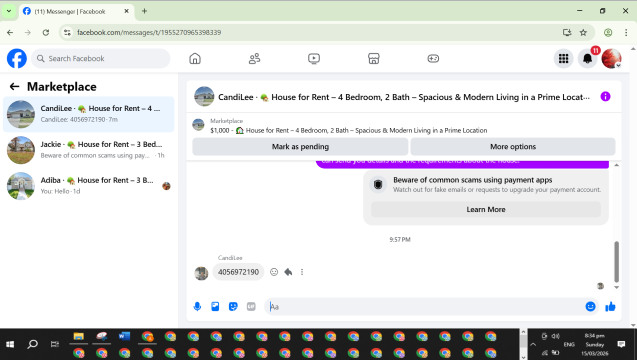This screenshot has height=360, width=637.
Task: Open notifications bell with 11 badge
Action: pyautogui.click(x=587, y=59)
